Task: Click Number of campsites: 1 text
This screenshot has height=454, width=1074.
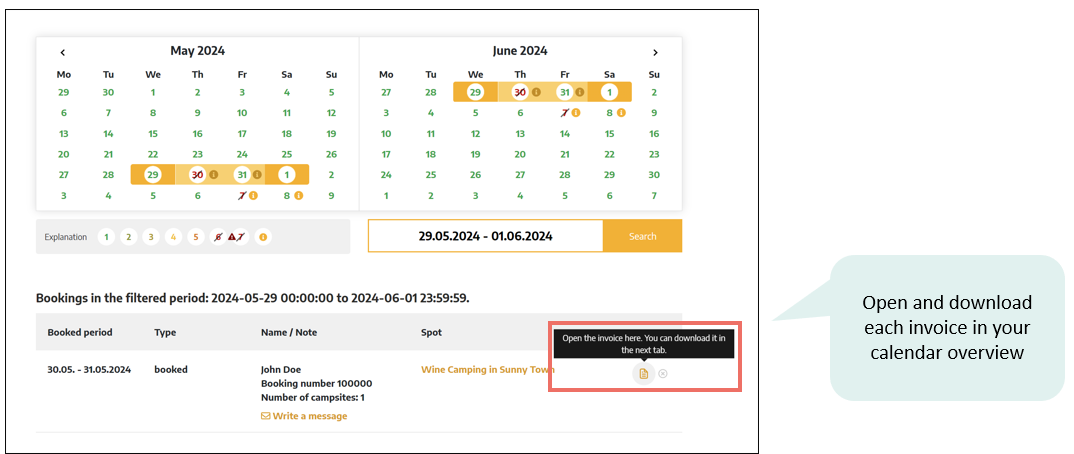Action: [x=314, y=397]
